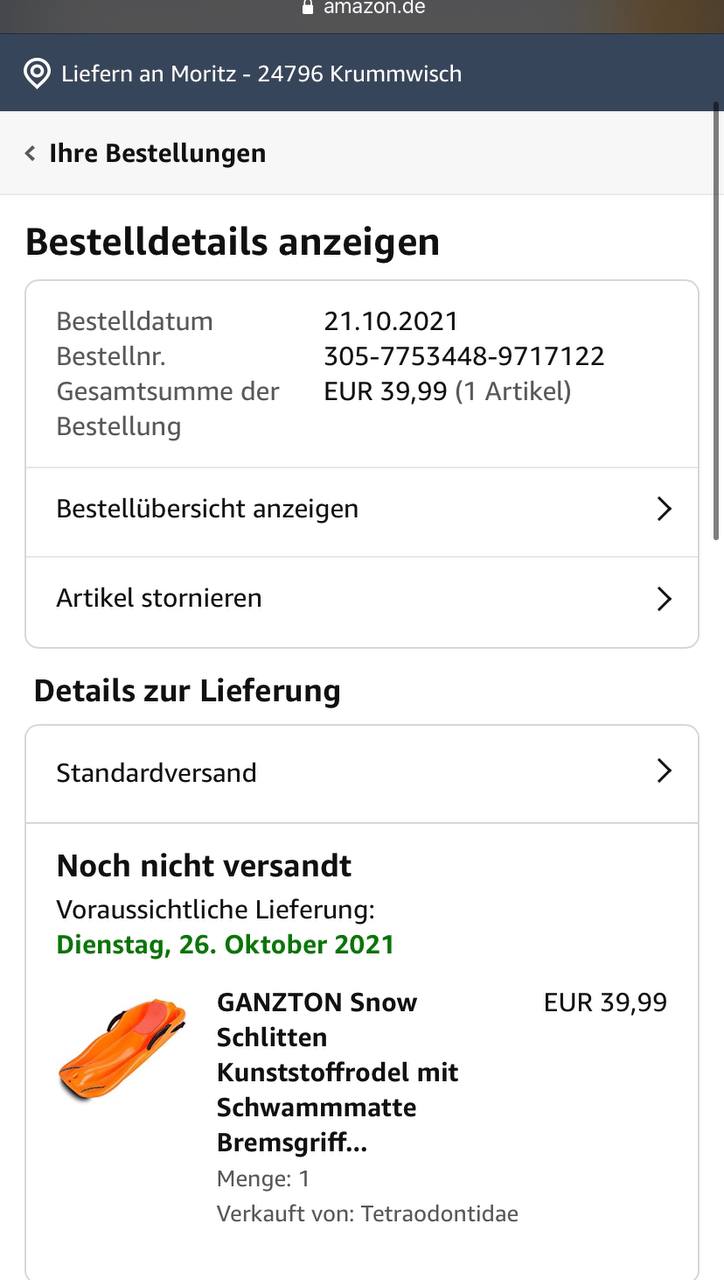This screenshot has width=724, height=1280.
Task: Open the GANZTON Snow Schlitten product title
Action: [x=338, y=1072]
